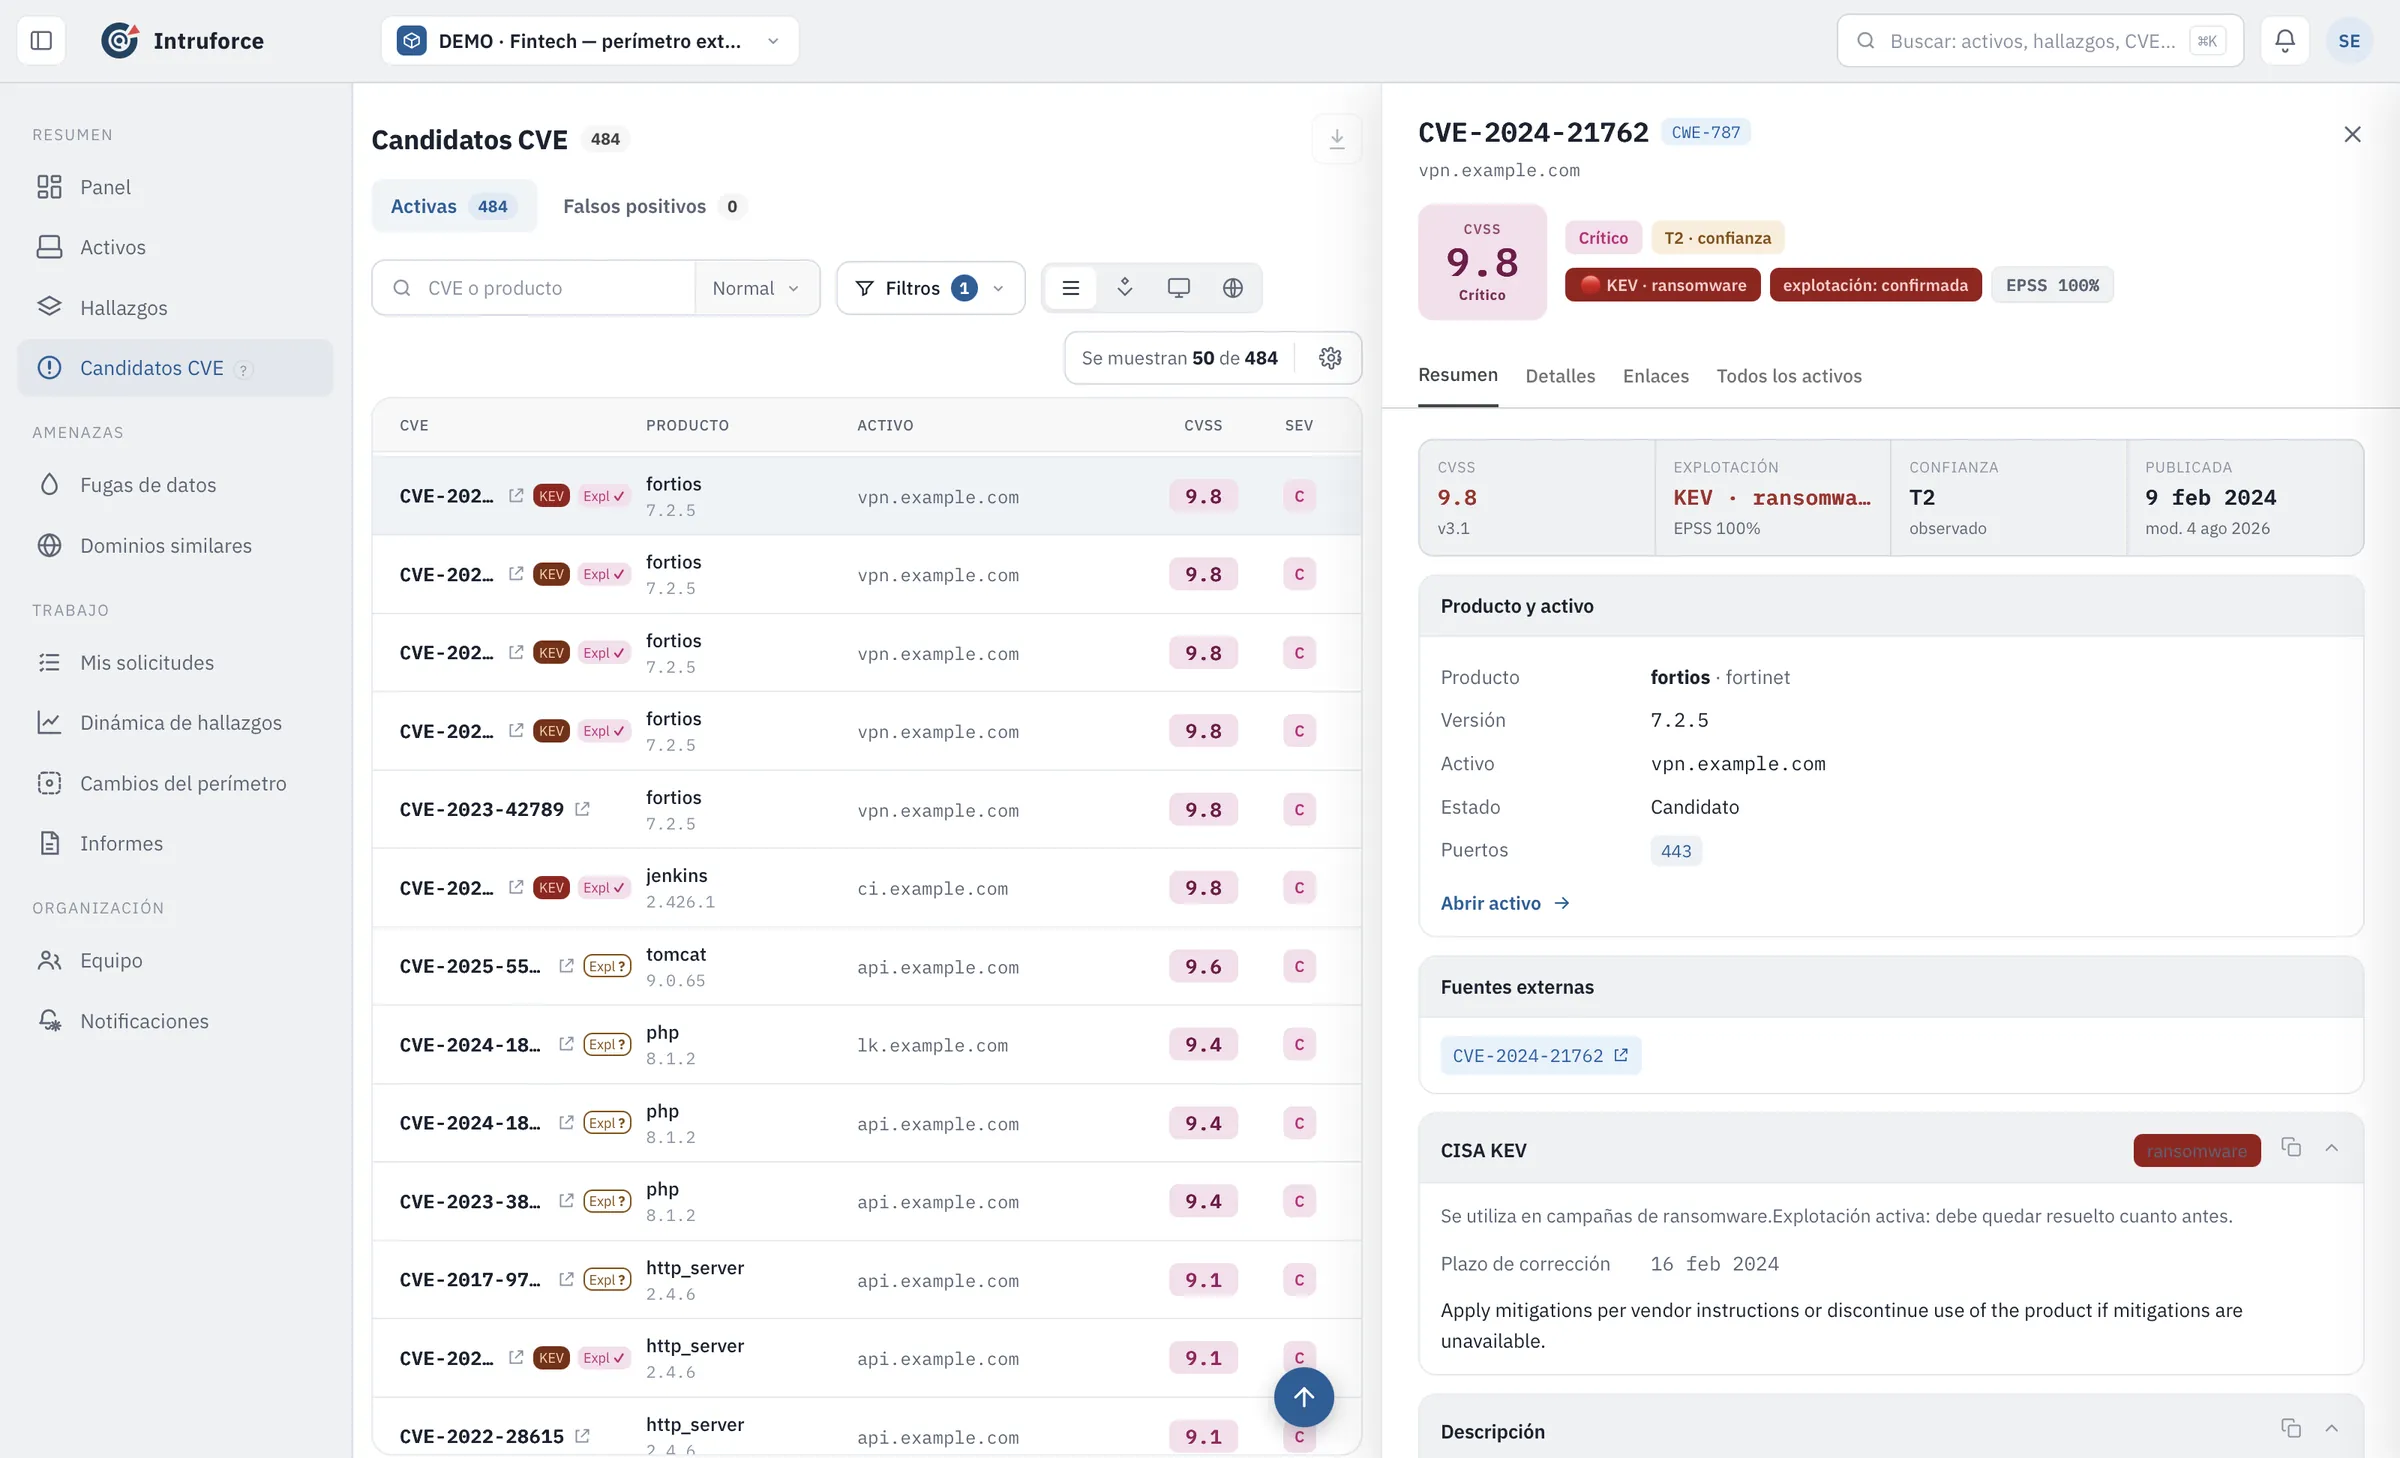Collapse the Descripción section

[x=2332, y=1428]
